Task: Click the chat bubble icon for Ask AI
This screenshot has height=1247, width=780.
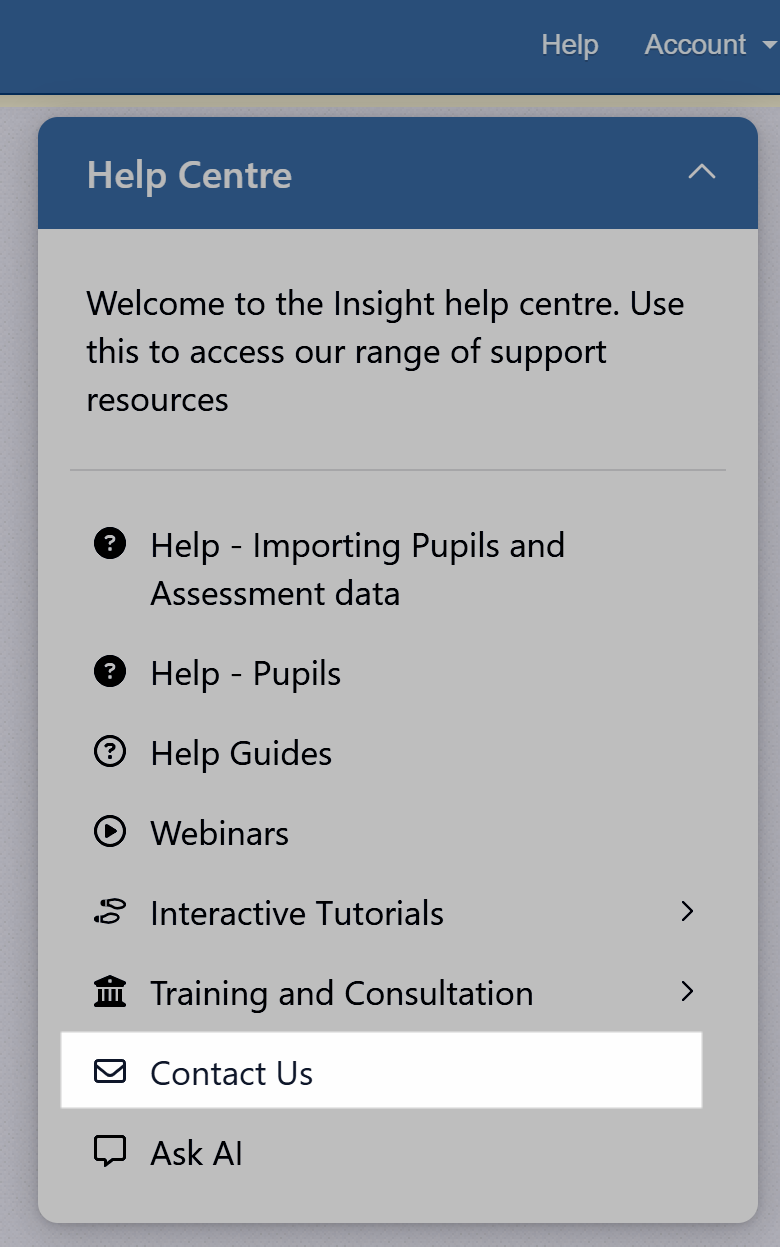Action: point(109,1152)
